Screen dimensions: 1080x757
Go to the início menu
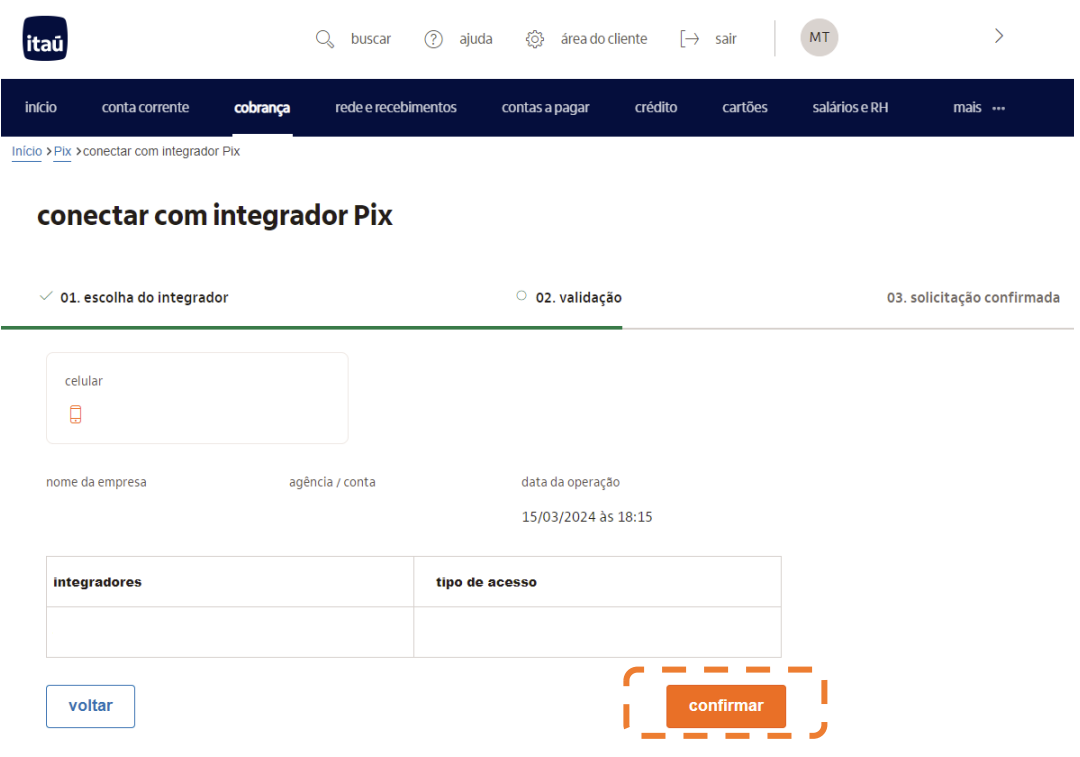click(41, 107)
